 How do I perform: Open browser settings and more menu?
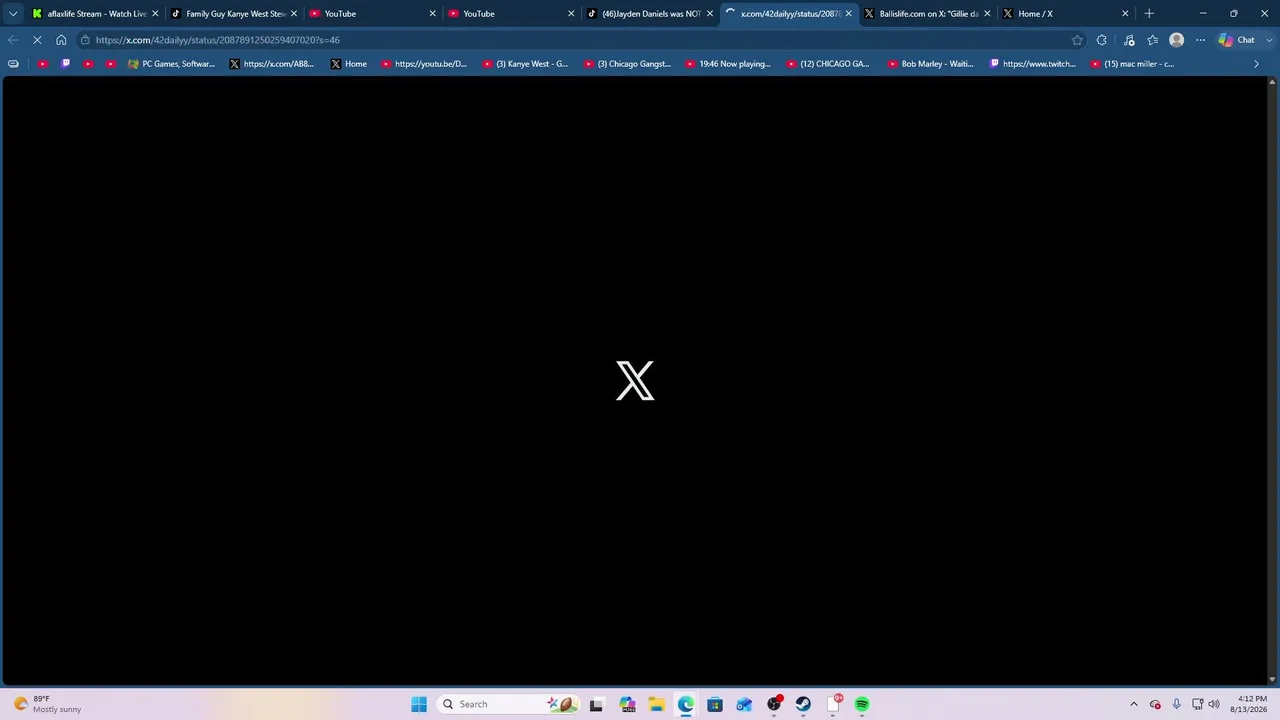1200,40
